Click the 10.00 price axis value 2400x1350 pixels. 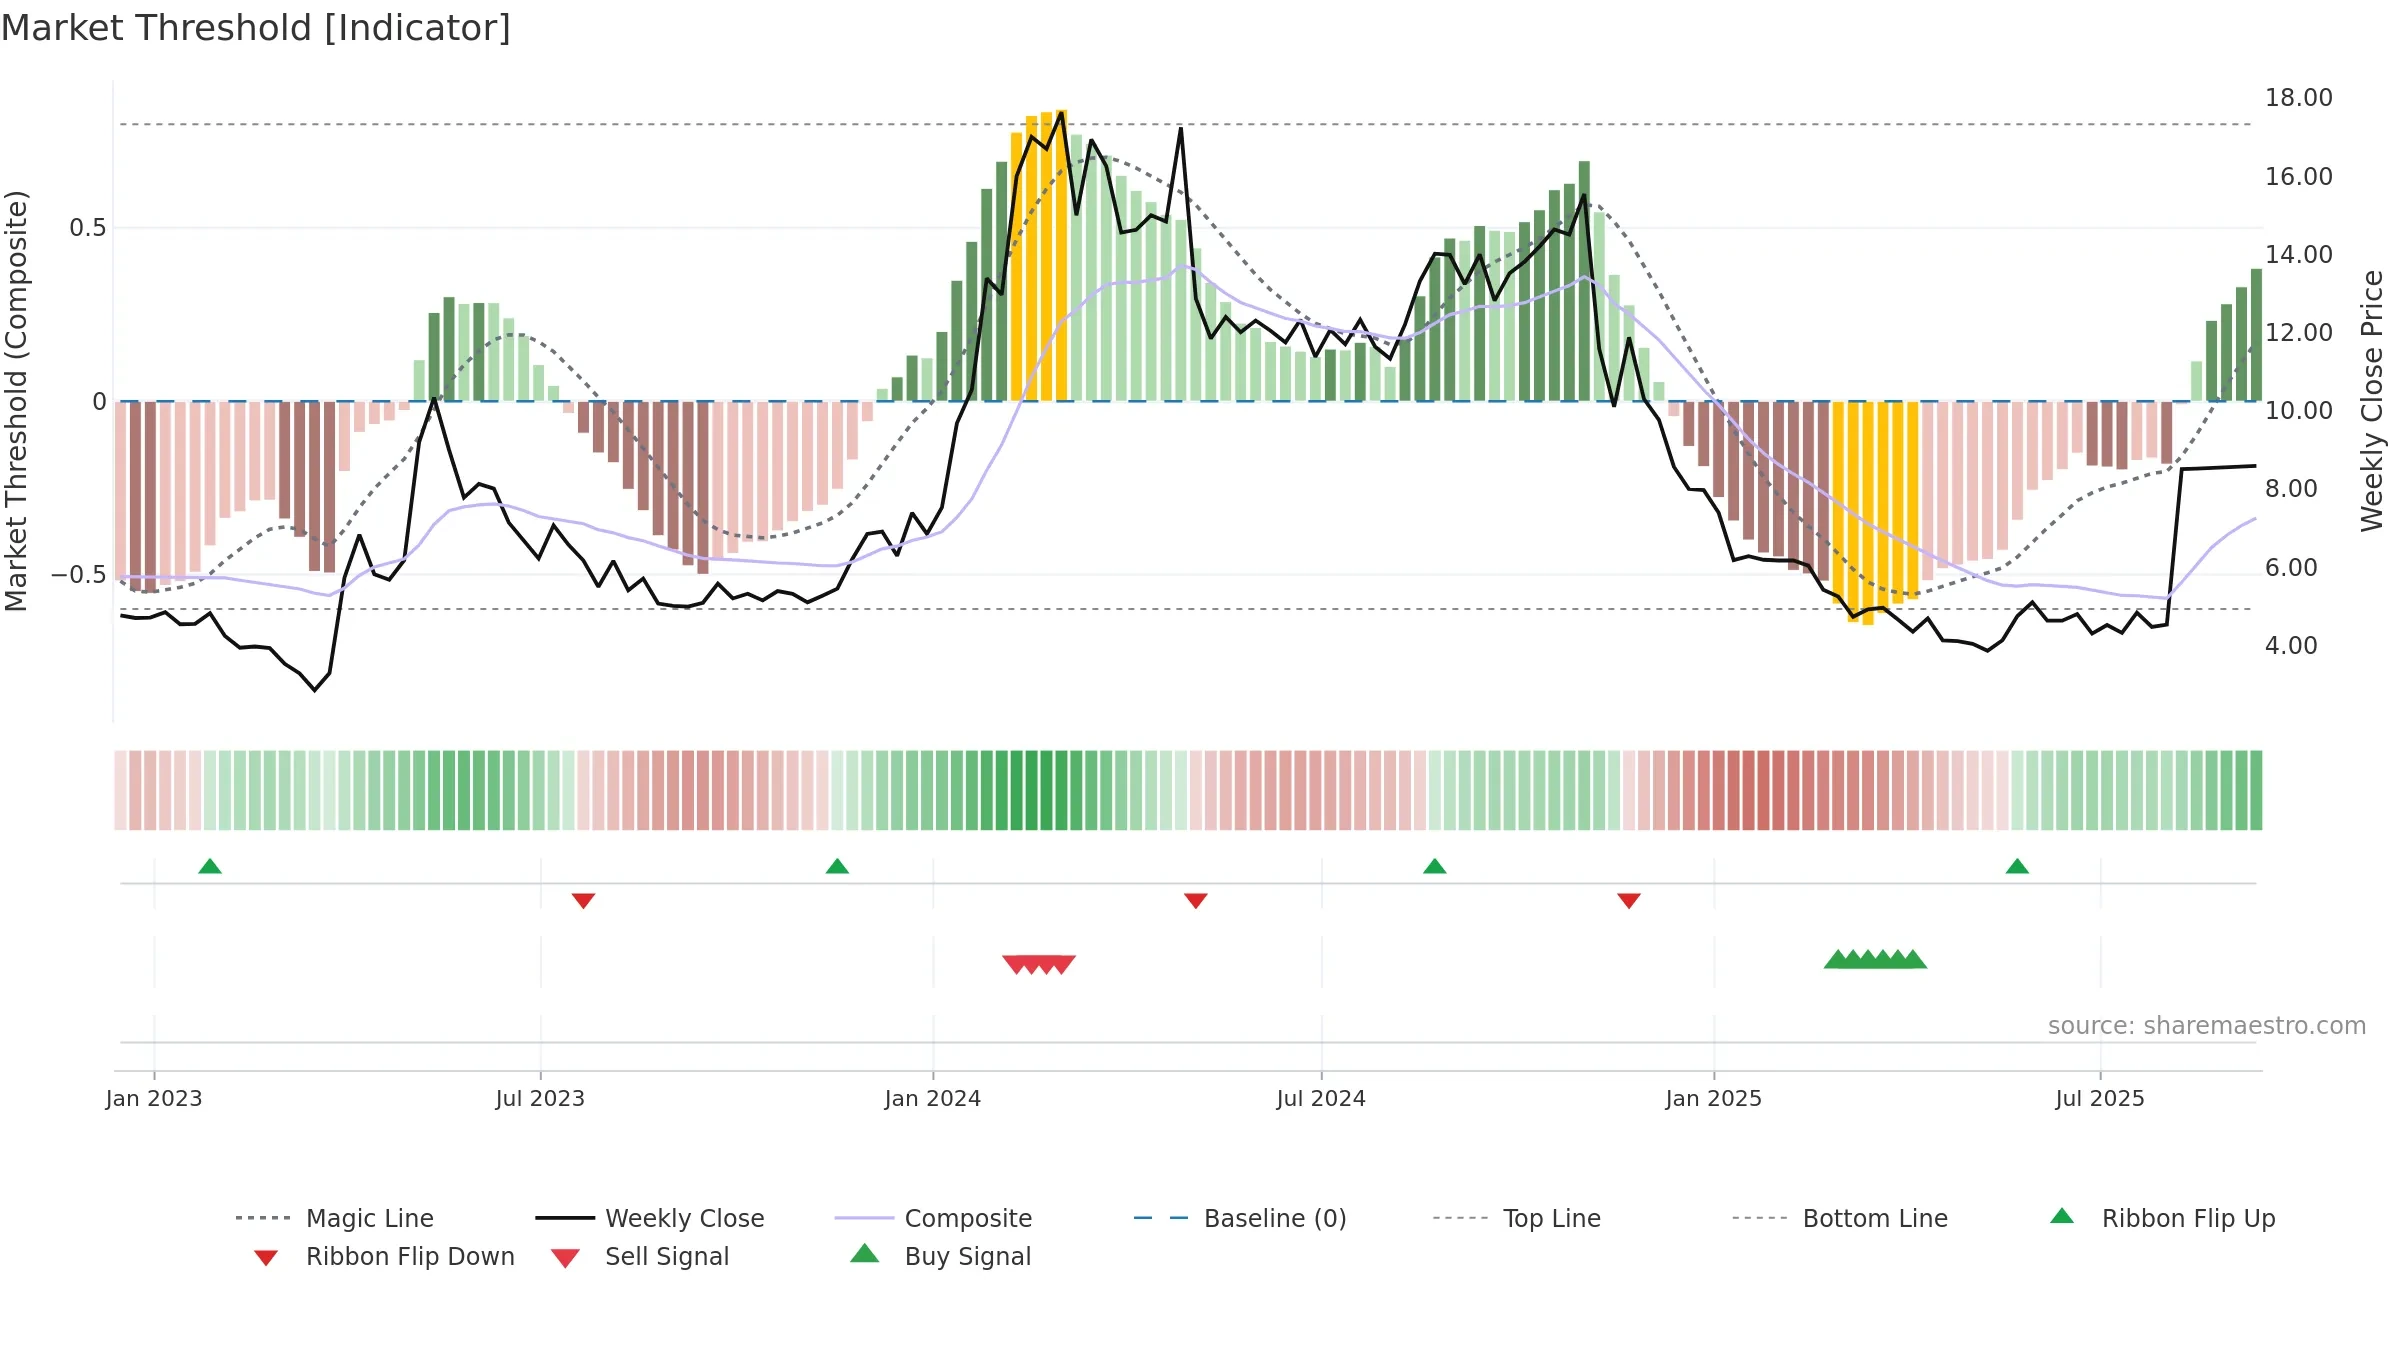click(2299, 411)
